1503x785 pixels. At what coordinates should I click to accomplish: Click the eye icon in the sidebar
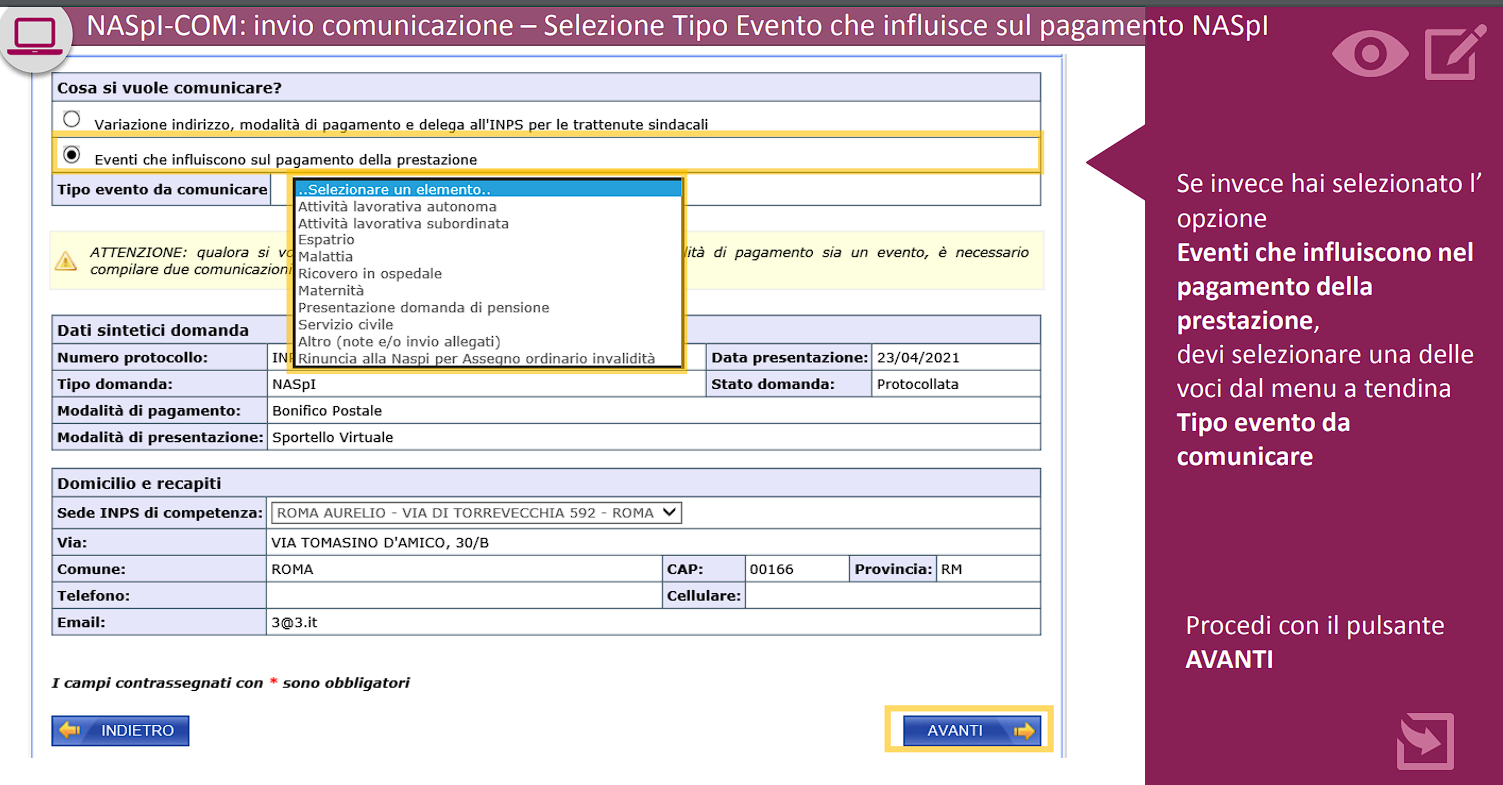1369,52
